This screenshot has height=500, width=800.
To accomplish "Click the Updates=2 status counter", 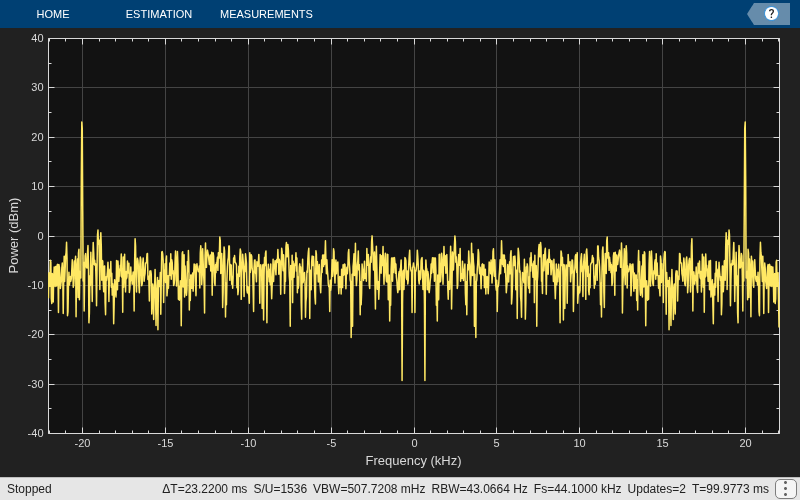I will coord(656,489).
